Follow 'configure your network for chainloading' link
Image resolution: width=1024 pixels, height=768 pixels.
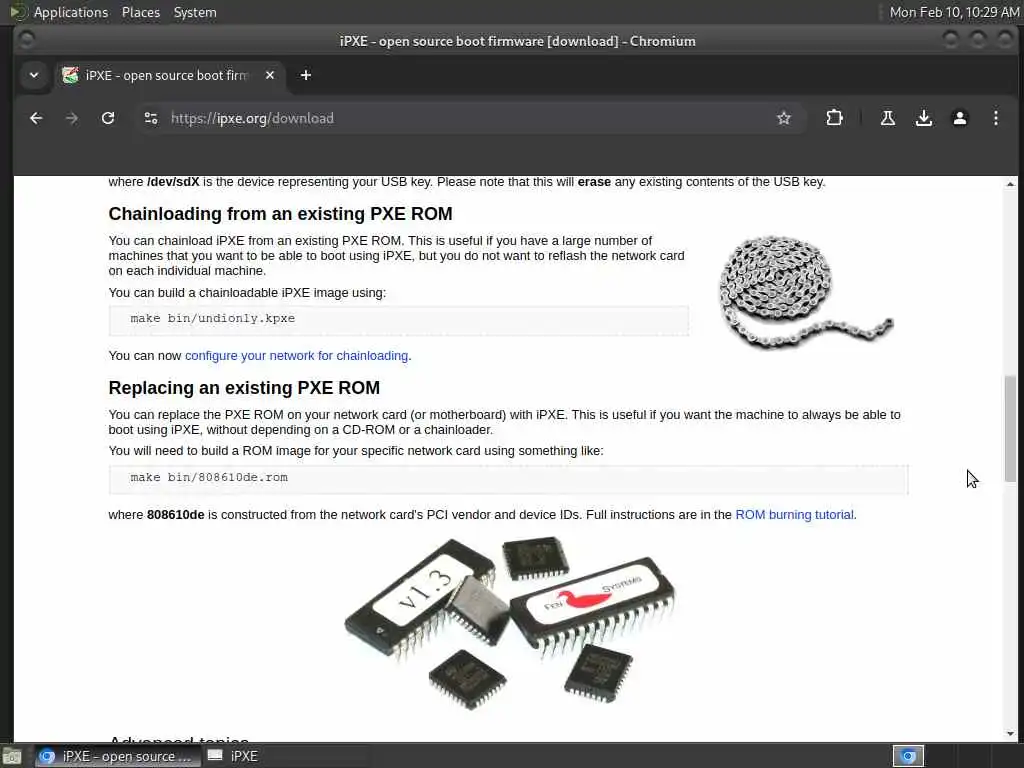[296, 356]
